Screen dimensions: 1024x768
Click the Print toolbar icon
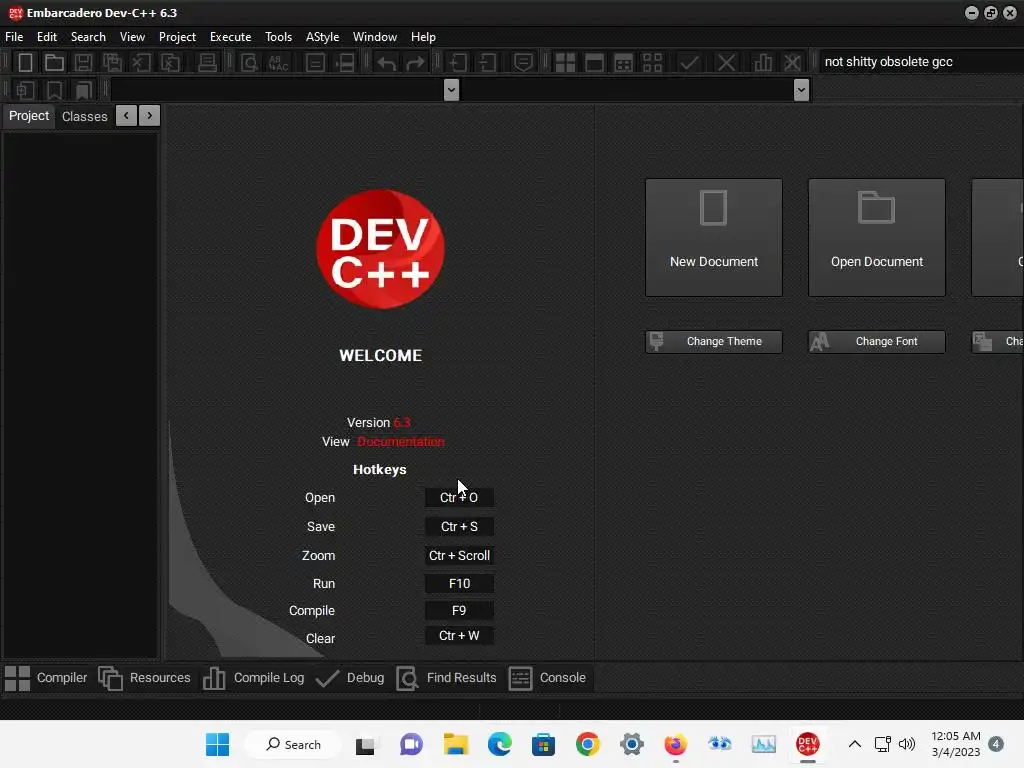207,63
